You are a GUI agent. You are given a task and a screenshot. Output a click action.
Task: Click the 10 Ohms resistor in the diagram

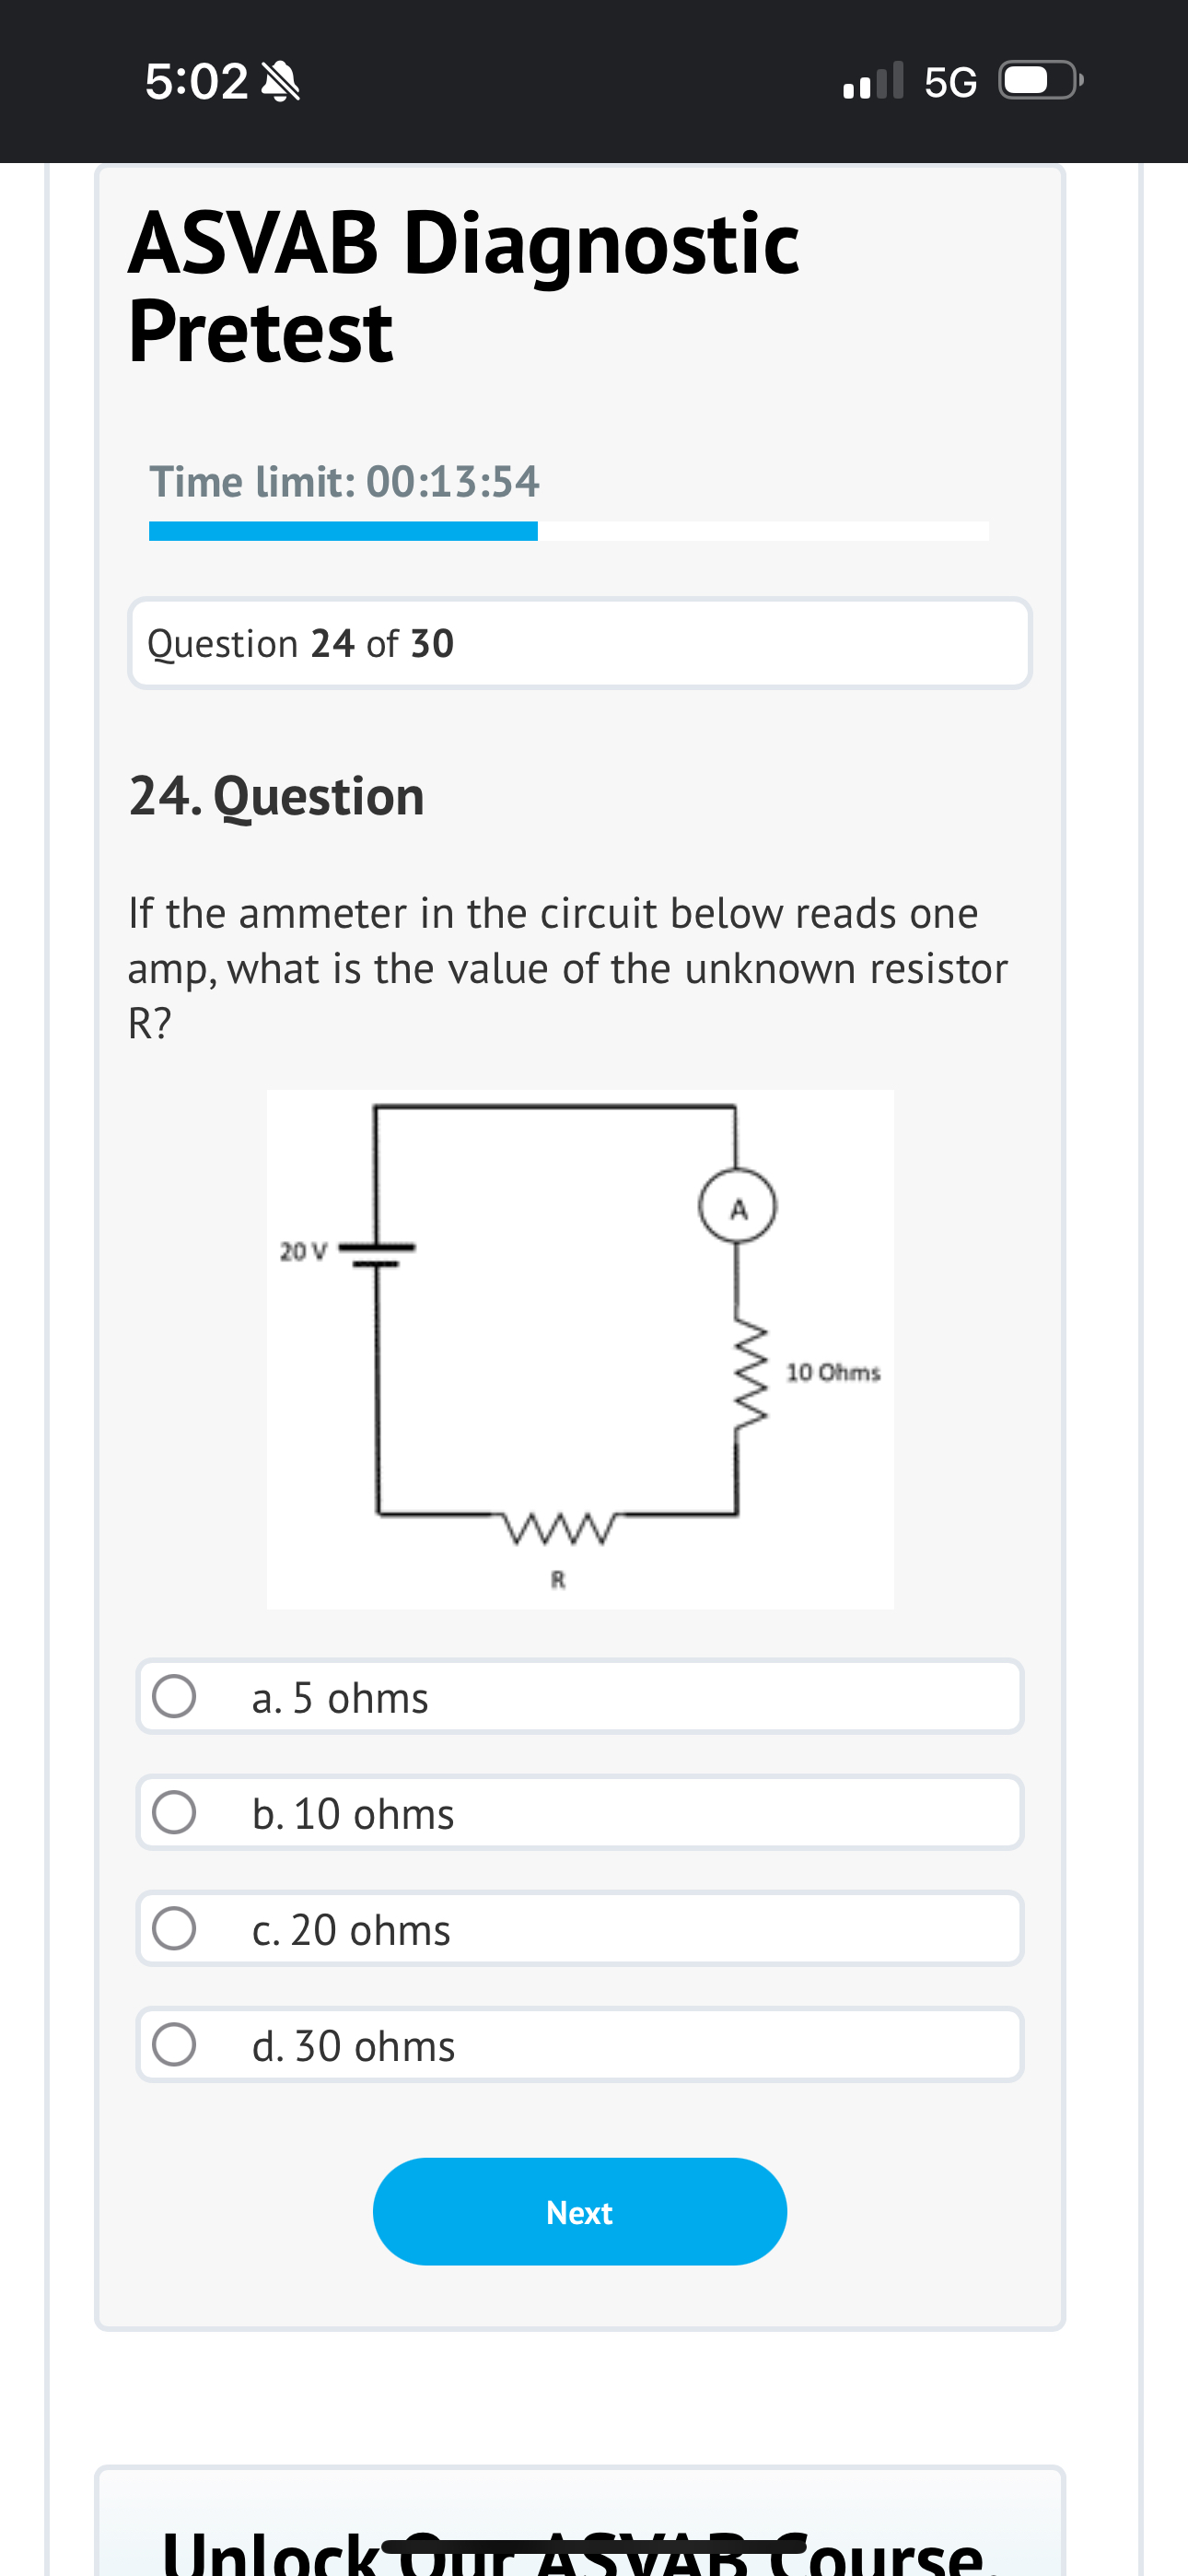(x=749, y=1370)
